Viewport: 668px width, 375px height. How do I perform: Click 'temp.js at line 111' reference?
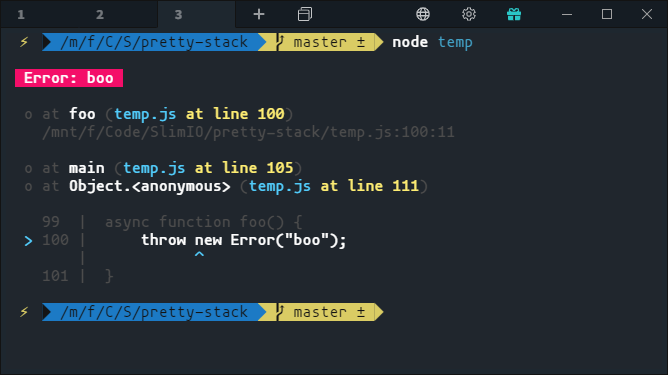click(334, 186)
